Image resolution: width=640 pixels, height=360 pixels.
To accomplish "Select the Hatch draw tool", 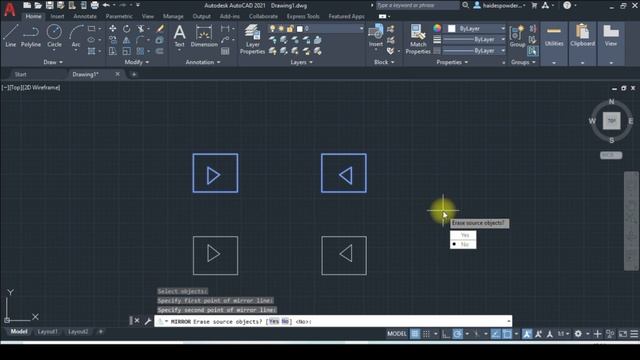I will coord(91,51).
